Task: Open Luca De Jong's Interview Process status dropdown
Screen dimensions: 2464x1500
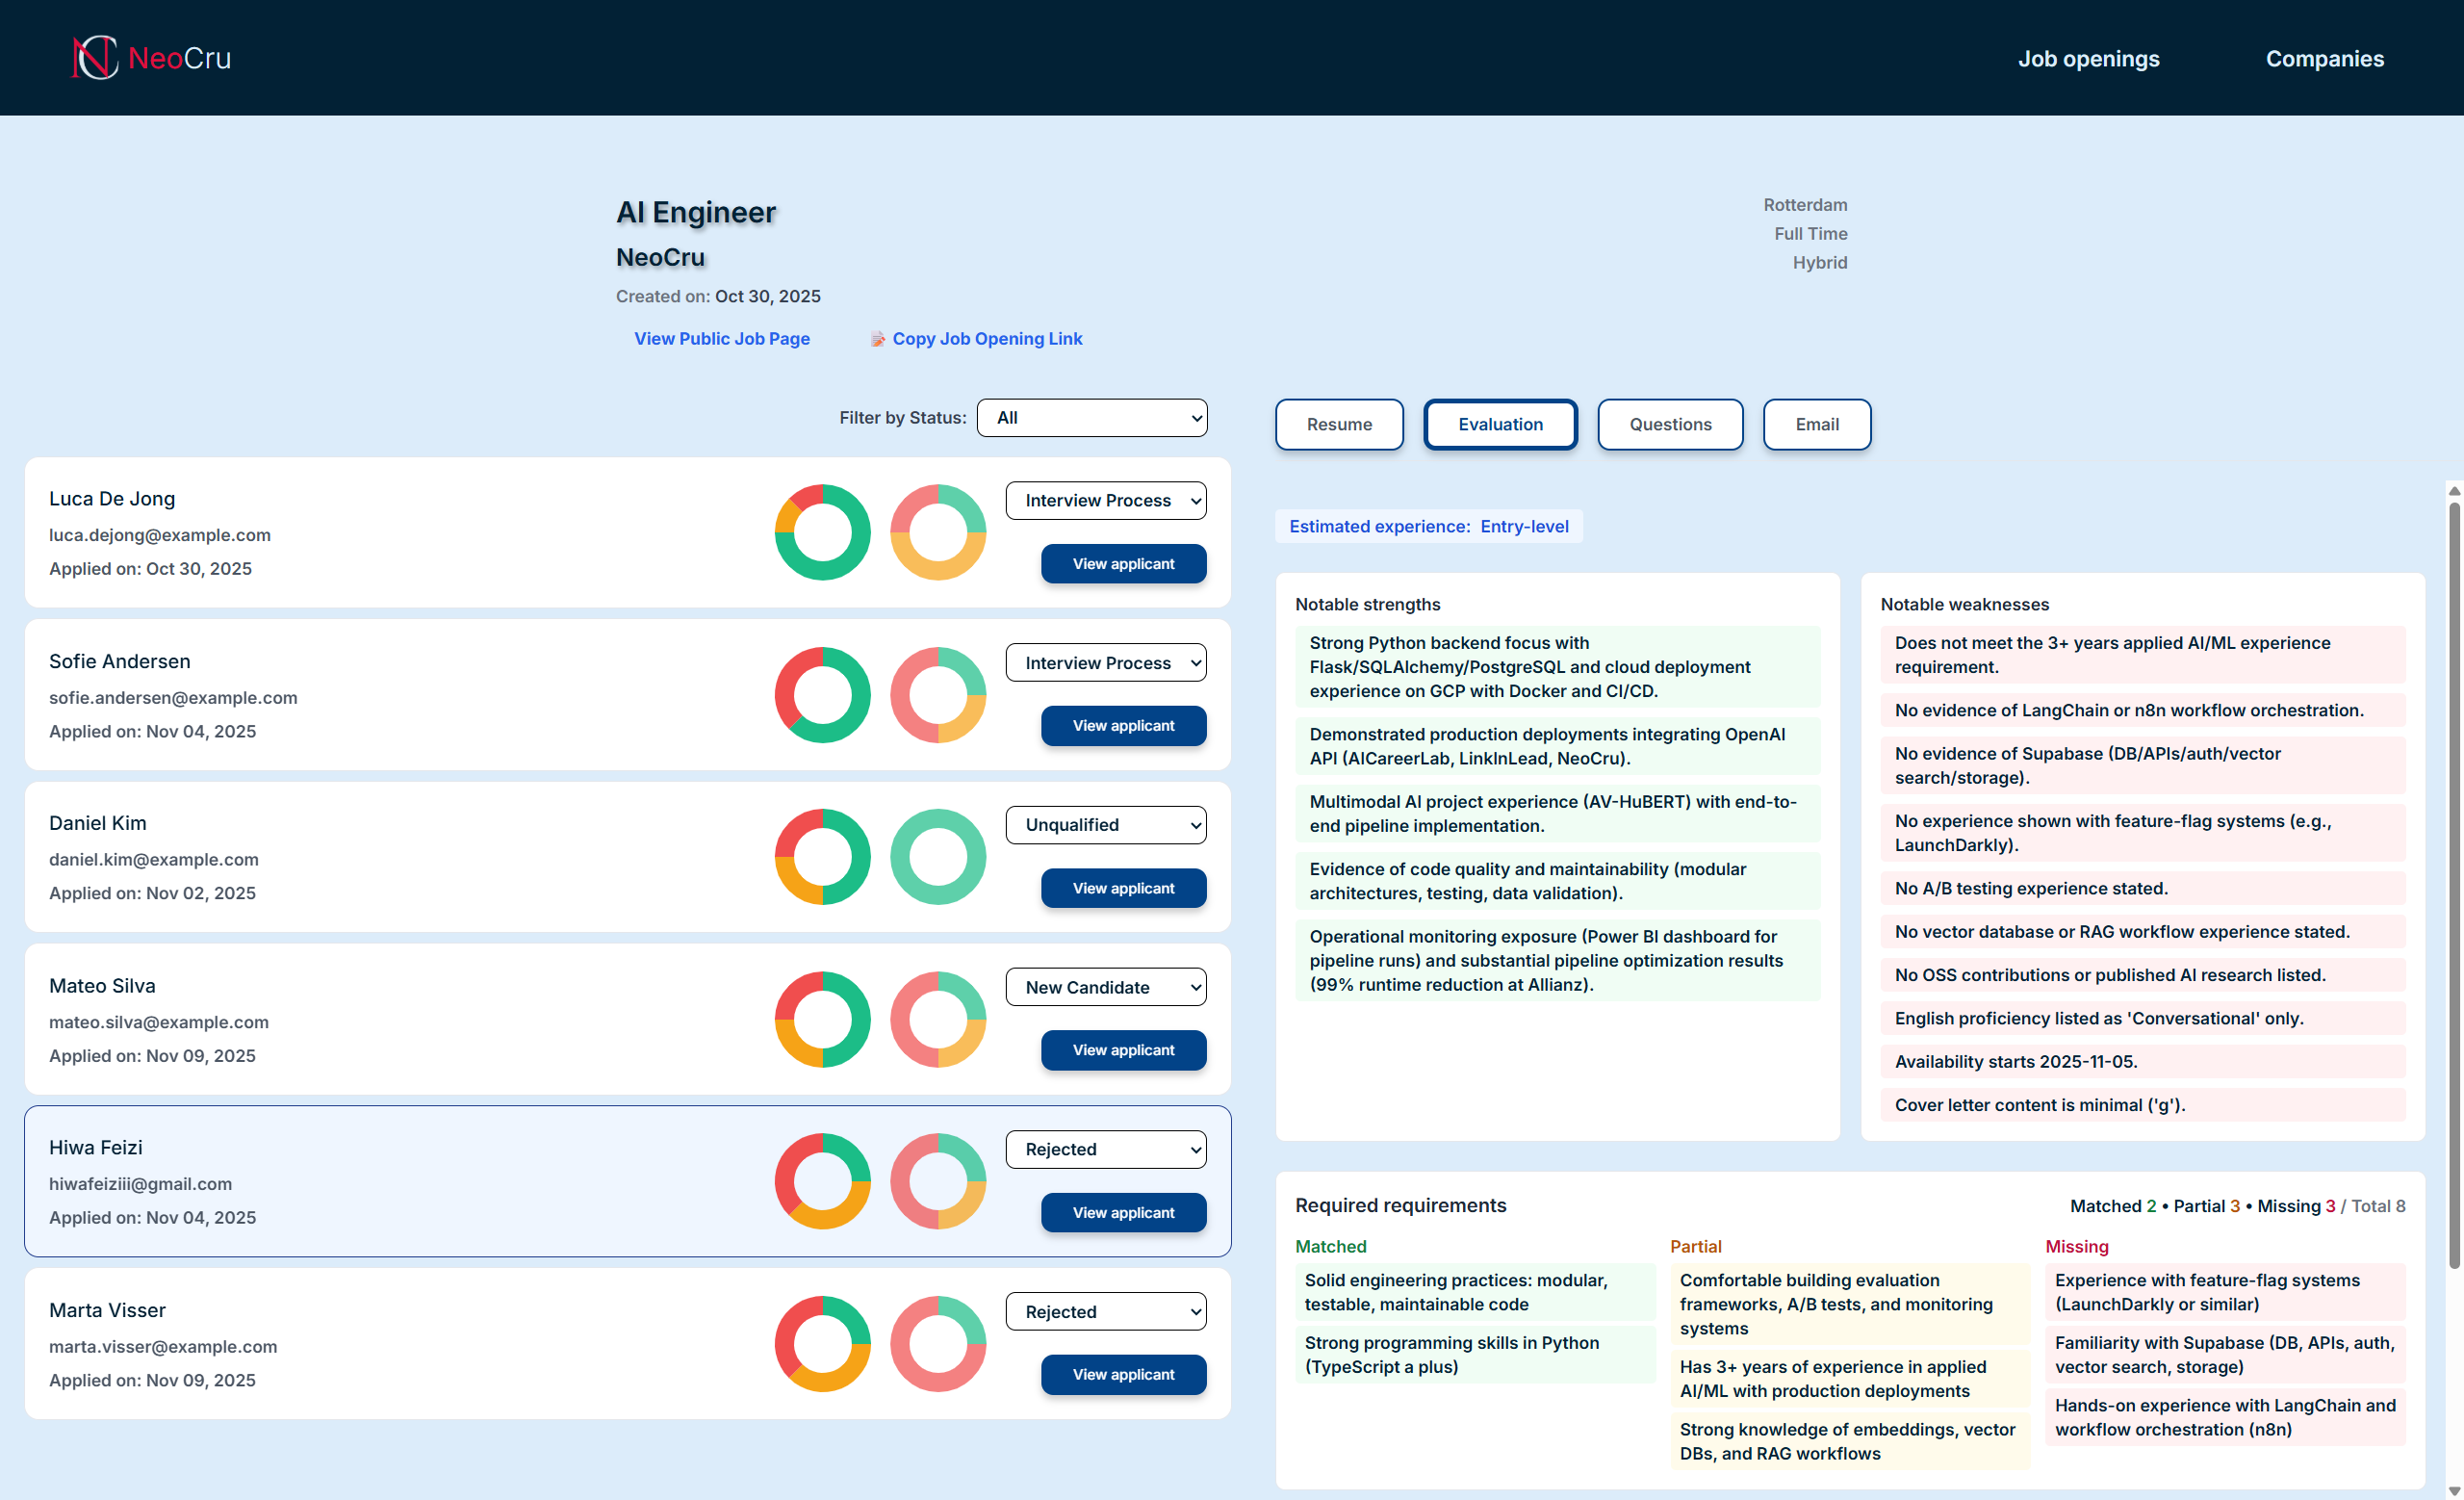Action: 1106,500
